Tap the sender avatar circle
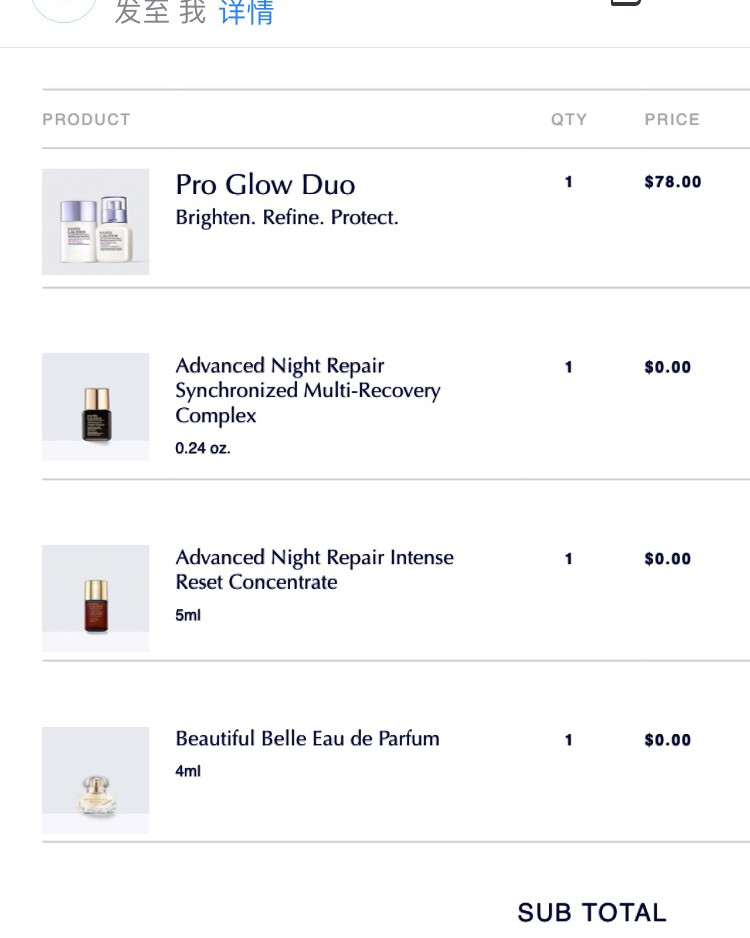This screenshot has height=938, width=750. 63,9
